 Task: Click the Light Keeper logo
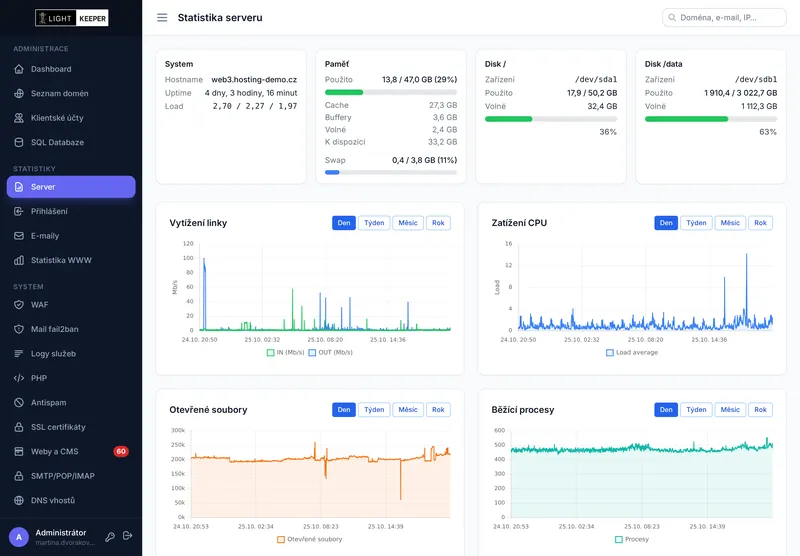pyautogui.click(x=71, y=18)
